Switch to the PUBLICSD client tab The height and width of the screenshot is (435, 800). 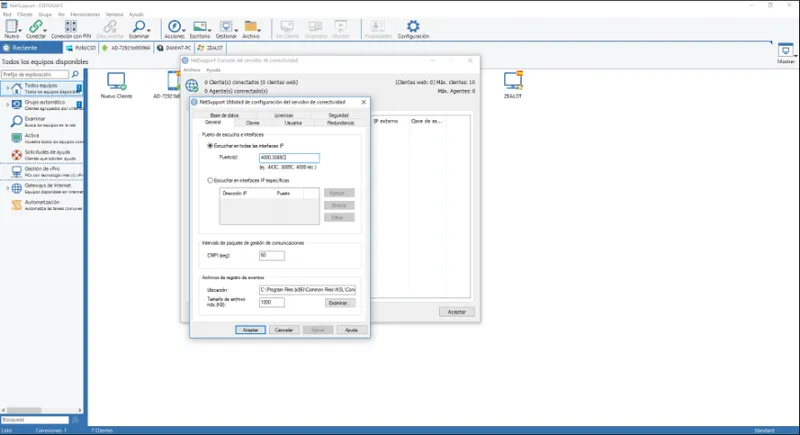[81, 48]
